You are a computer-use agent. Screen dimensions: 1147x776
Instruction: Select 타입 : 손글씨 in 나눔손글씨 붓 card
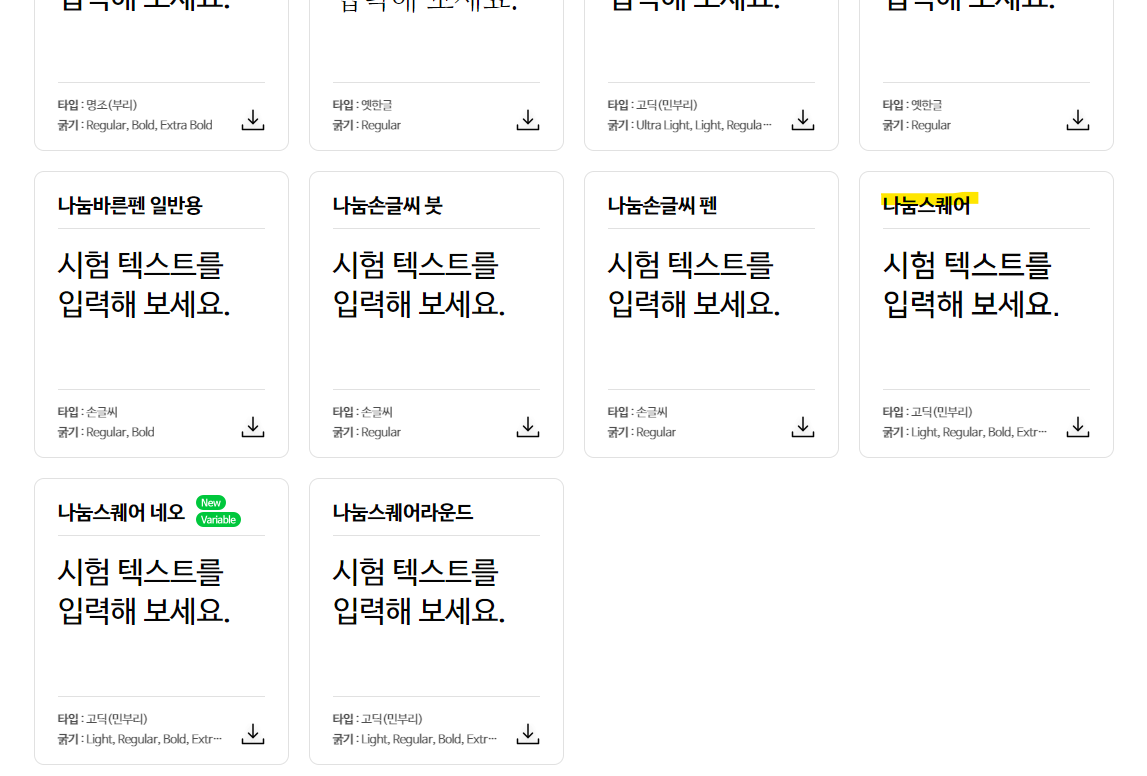tap(363, 412)
